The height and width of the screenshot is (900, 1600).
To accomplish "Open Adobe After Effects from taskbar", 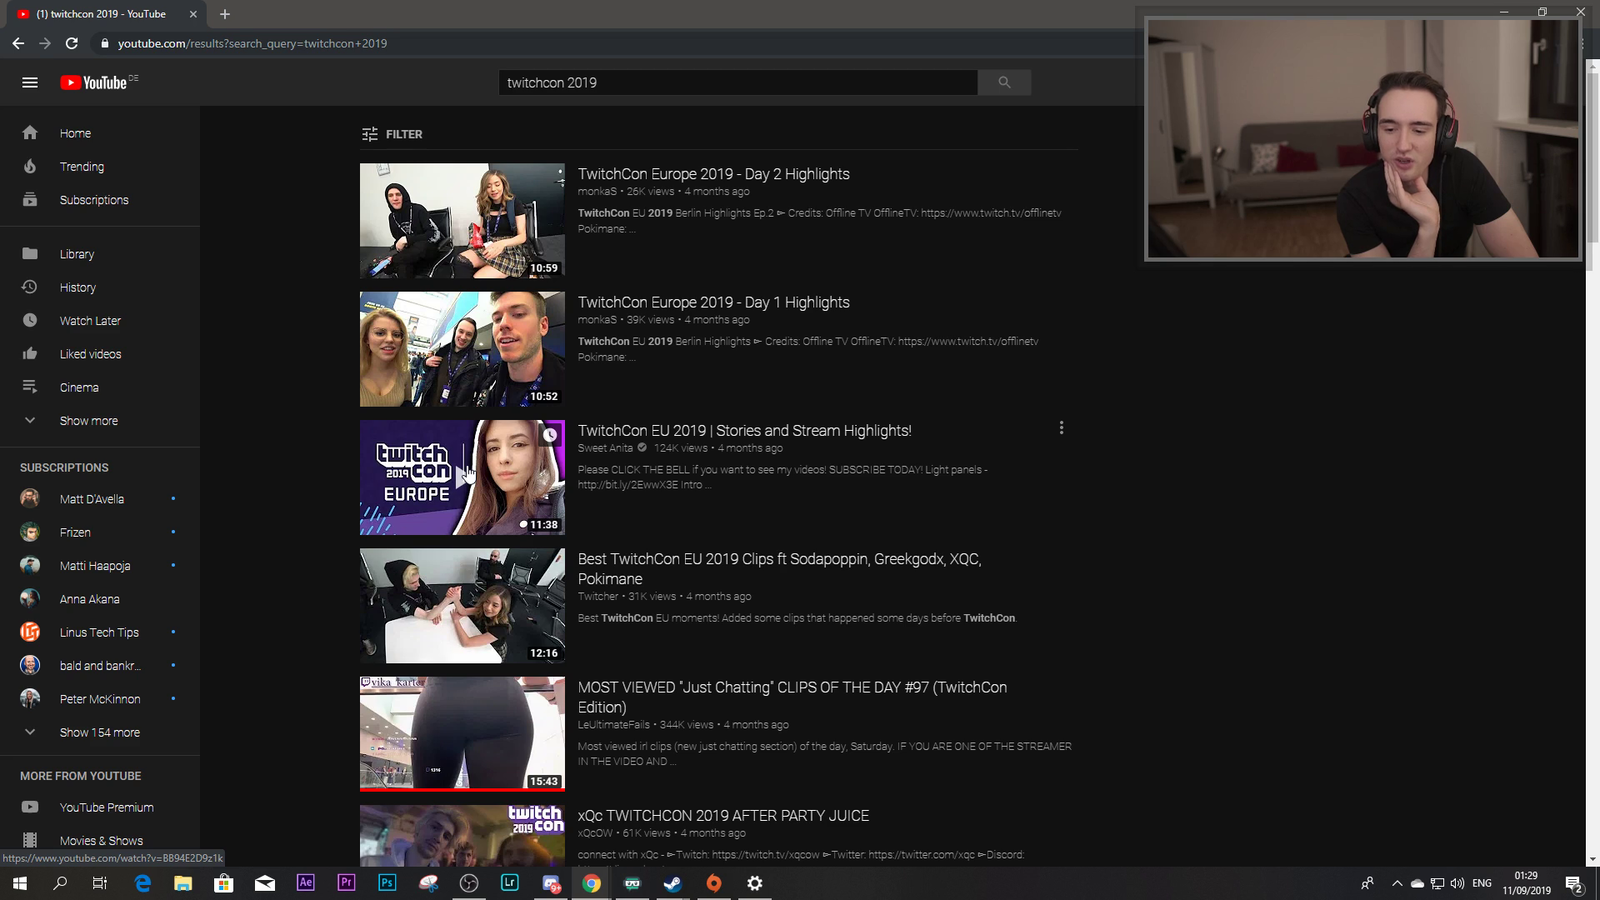I will point(306,883).
